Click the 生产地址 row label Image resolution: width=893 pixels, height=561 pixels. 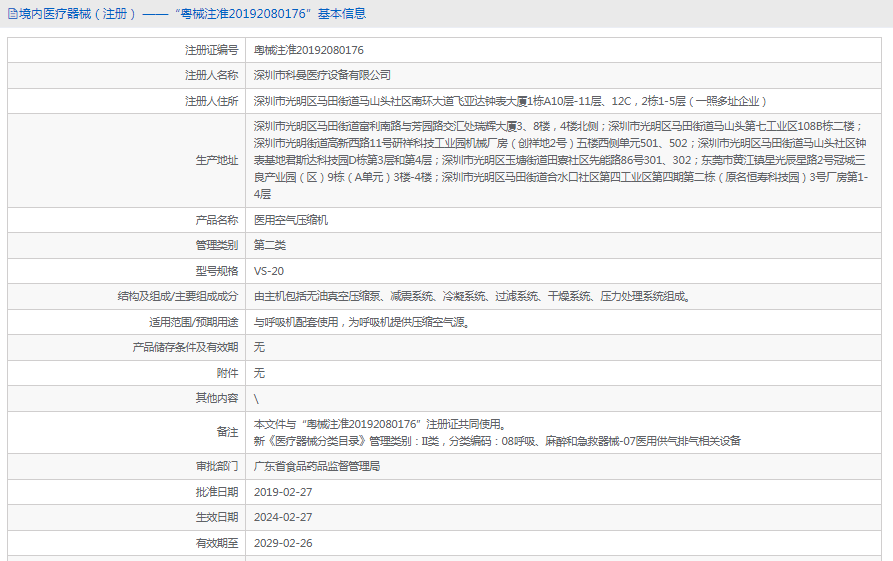[217, 160]
